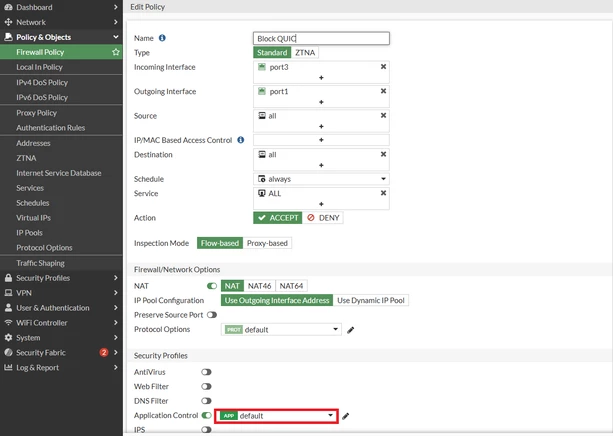613x436 pixels.
Task: Click the WiFi Controller signal icon
Action: tap(8, 322)
